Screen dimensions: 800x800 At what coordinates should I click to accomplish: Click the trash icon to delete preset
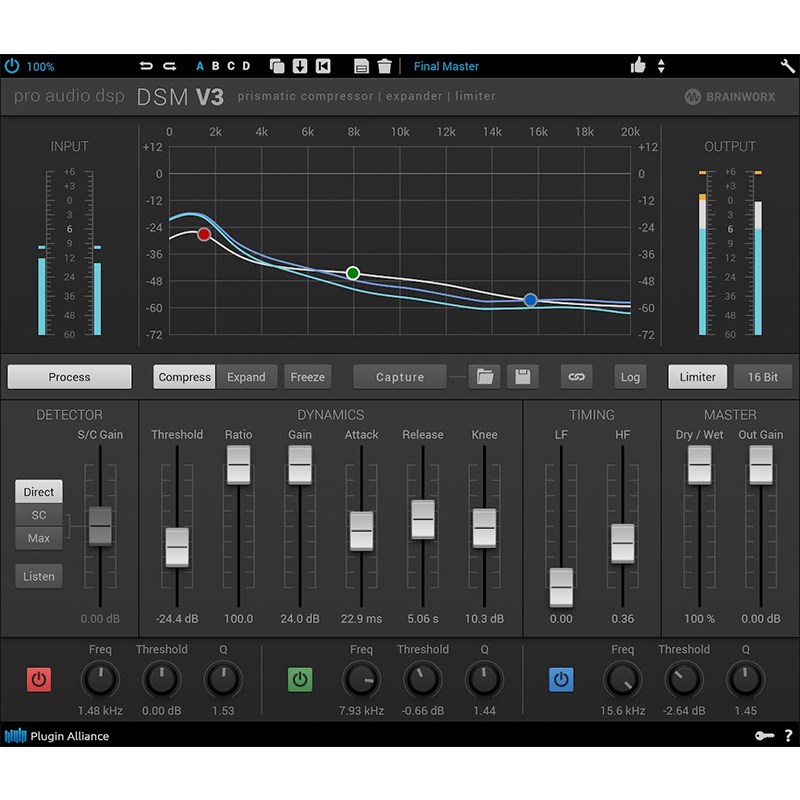[385, 67]
